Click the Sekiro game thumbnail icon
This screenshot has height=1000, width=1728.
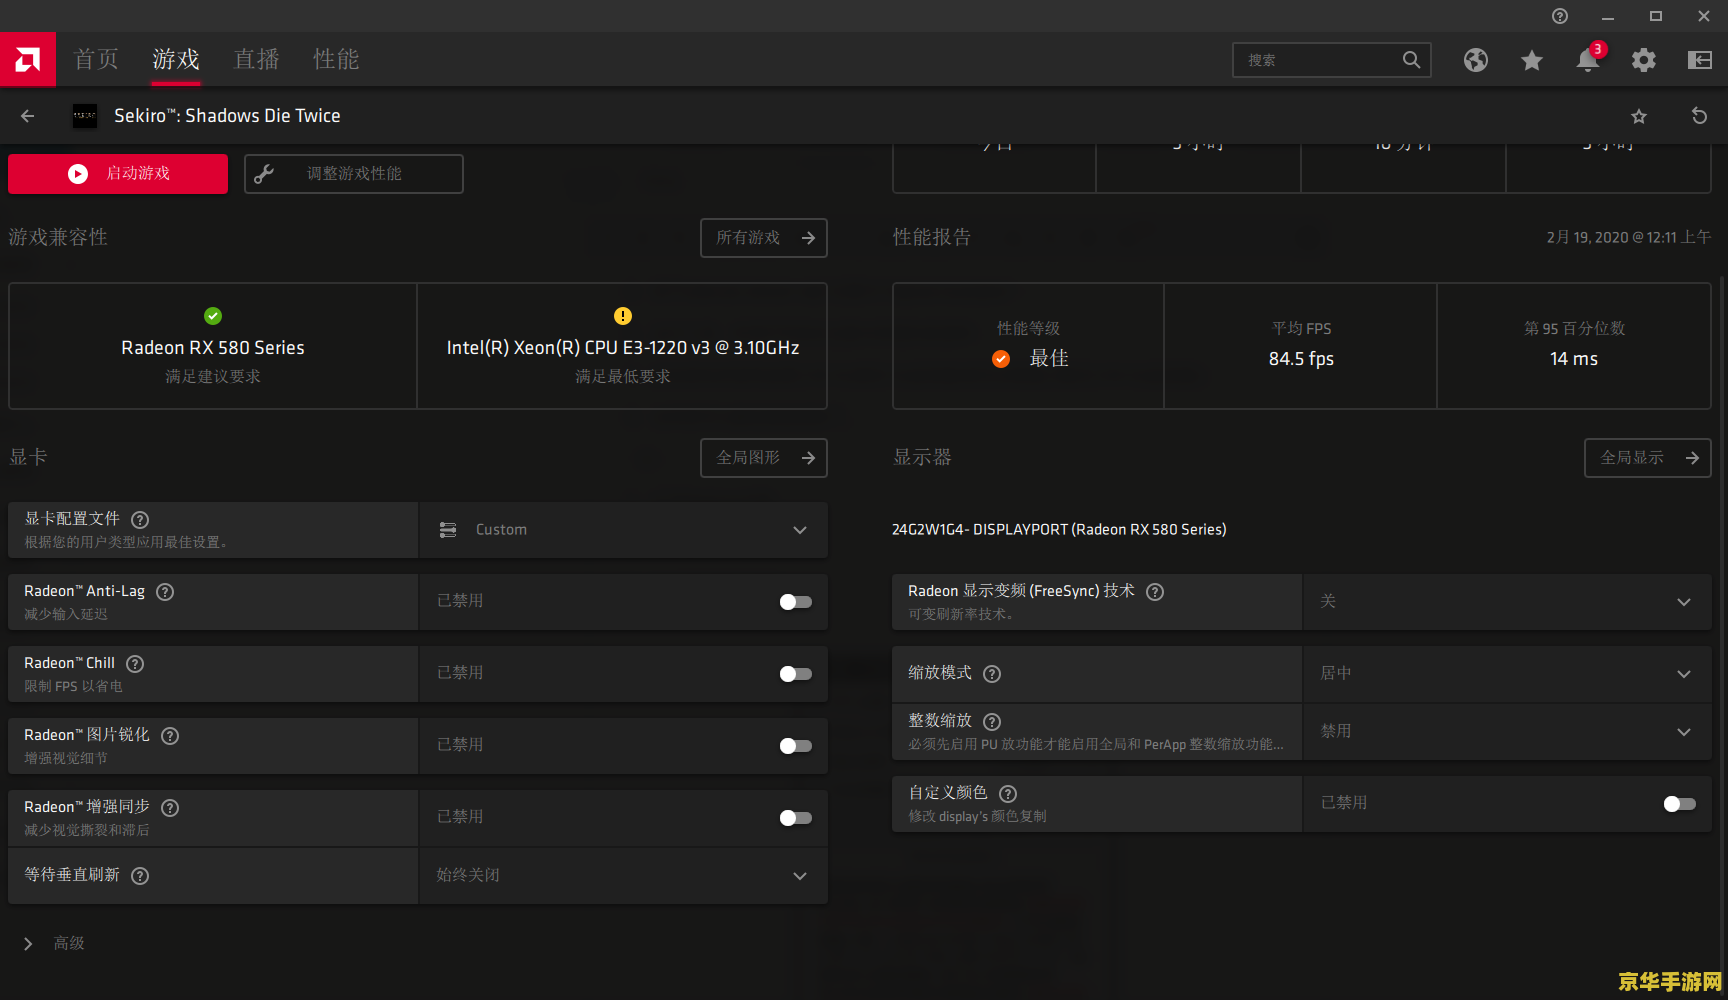(85, 116)
